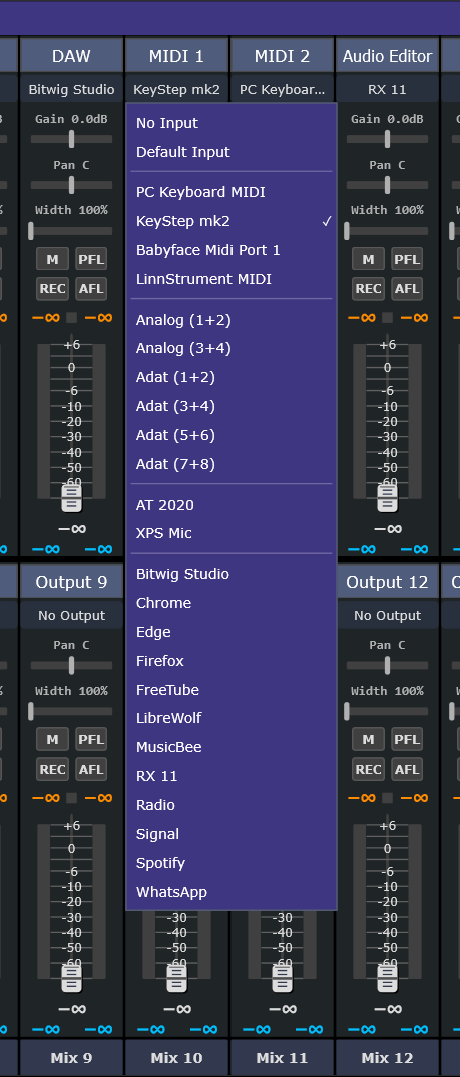Screen dimensions: 460x1077
Task: Choose Bitwig Studio in input menu
Action: [x=231, y=574]
